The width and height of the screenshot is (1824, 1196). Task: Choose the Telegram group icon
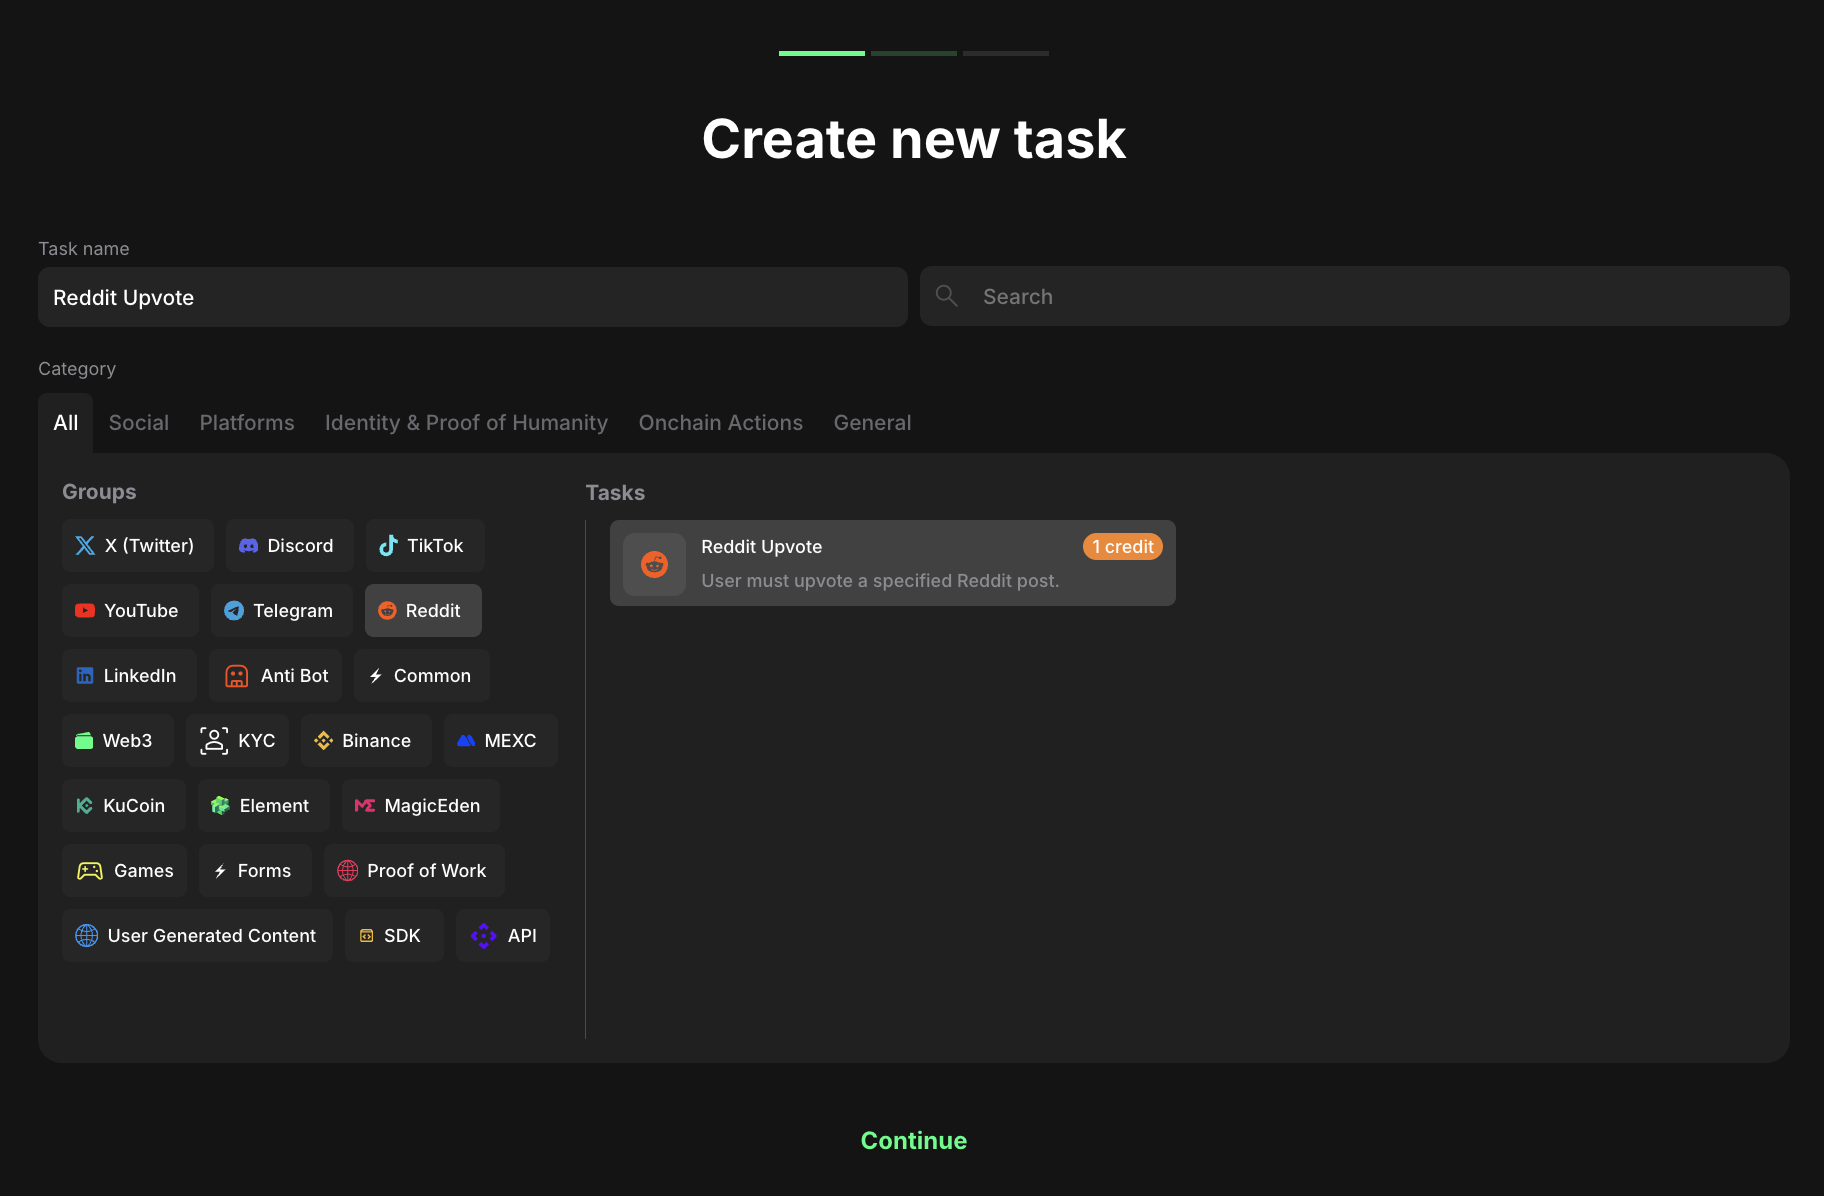click(234, 611)
